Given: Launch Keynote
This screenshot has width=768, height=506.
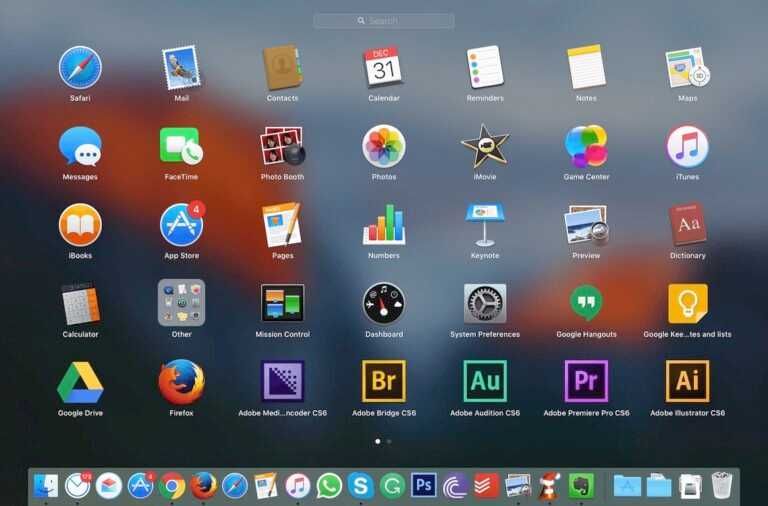Looking at the screenshot, I should [485, 225].
